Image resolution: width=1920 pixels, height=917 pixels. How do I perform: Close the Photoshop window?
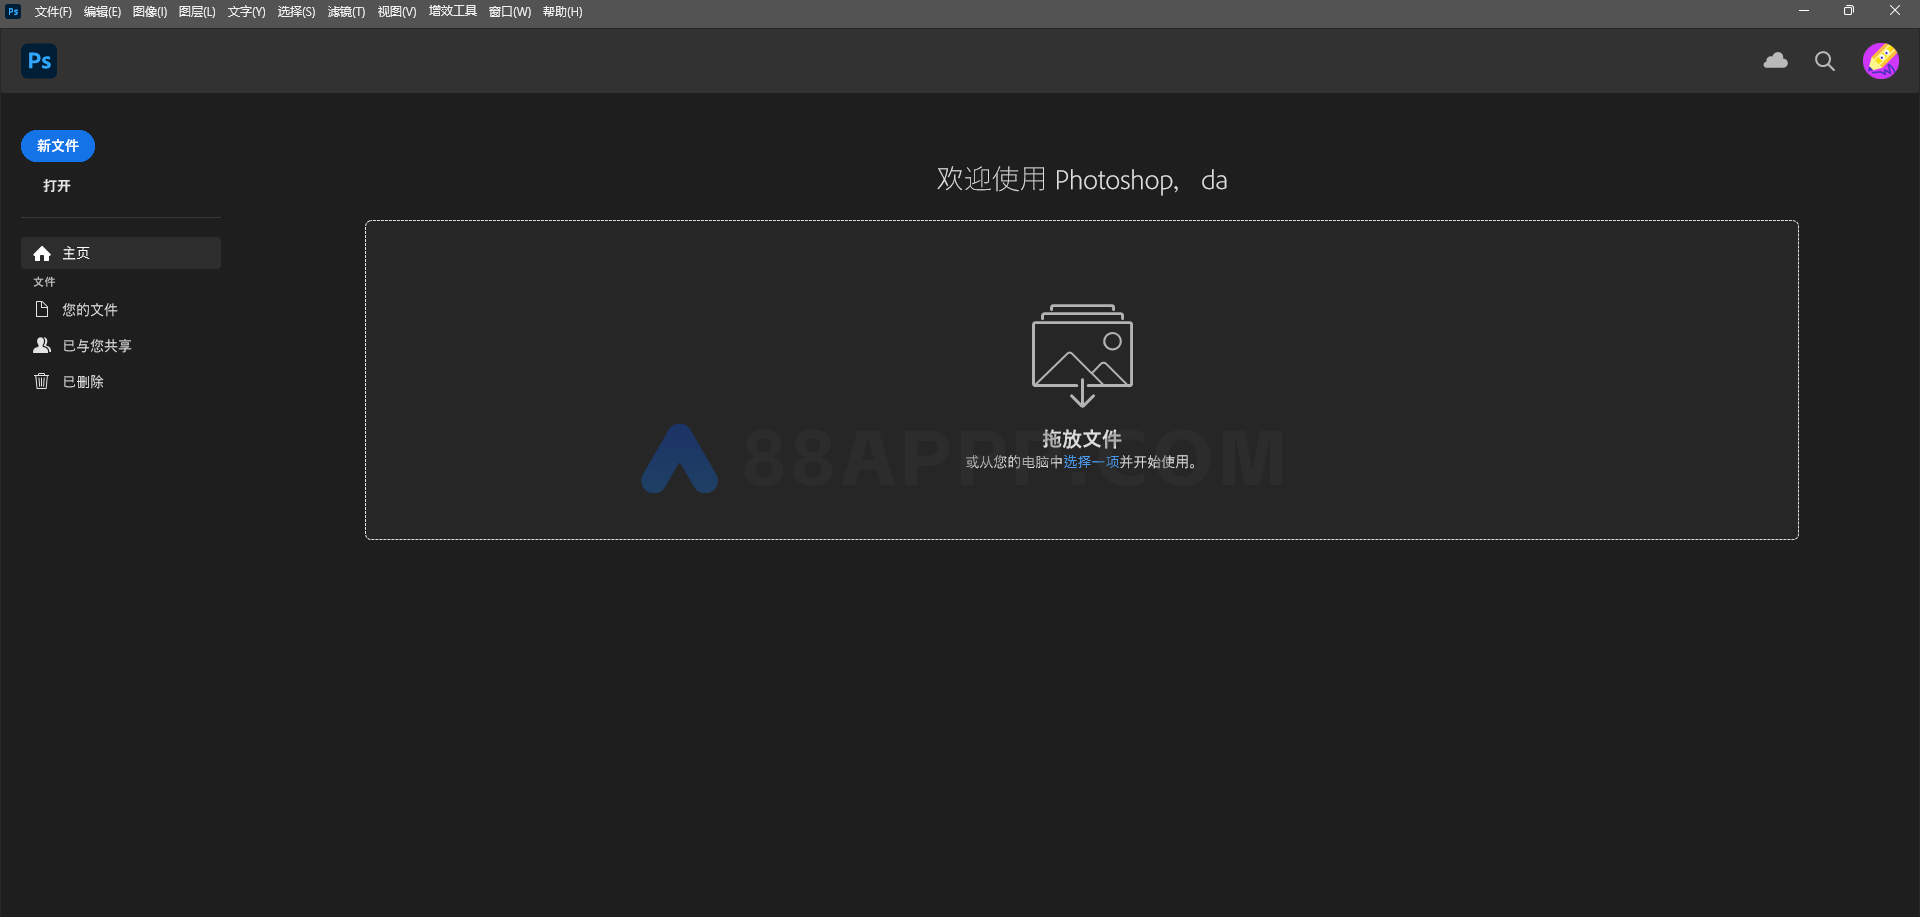1895,11
